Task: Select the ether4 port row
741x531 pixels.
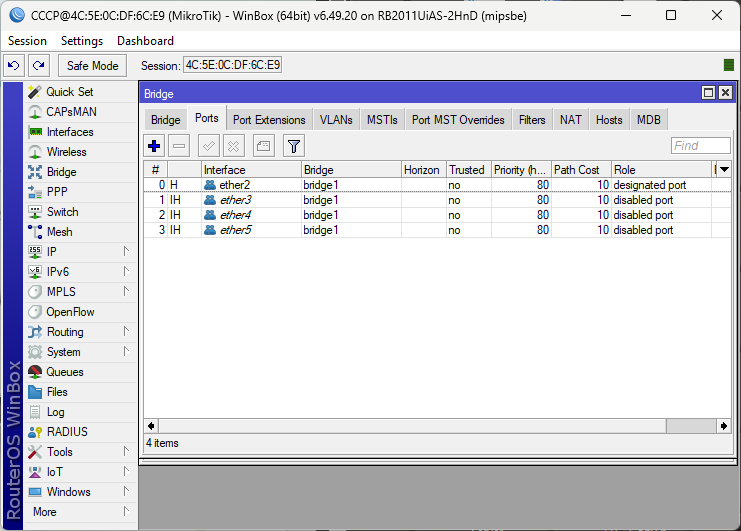Action: 437,215
